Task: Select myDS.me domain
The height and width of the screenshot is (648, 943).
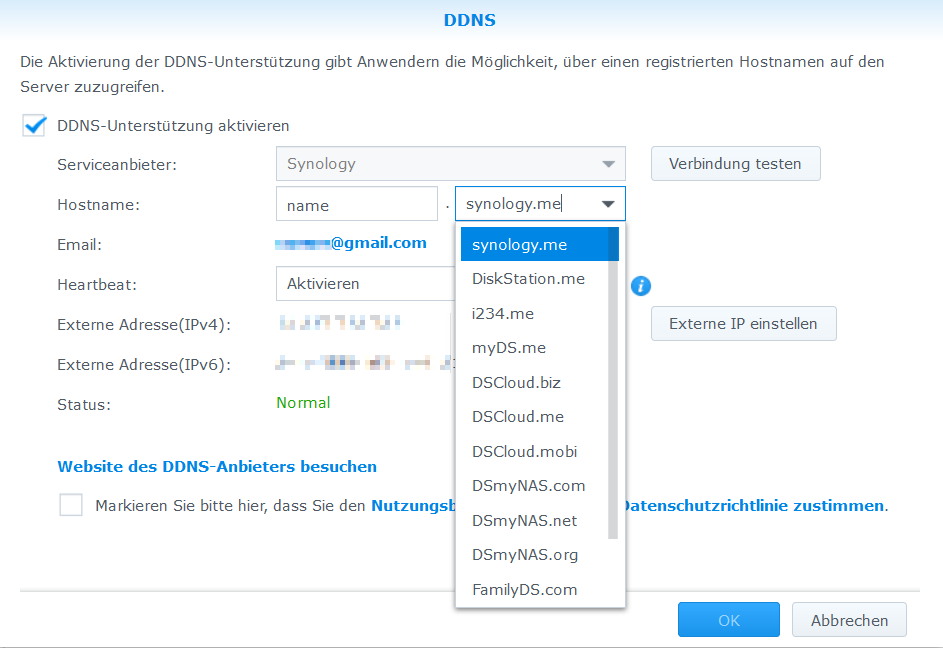Action: (x=535, y=348)
